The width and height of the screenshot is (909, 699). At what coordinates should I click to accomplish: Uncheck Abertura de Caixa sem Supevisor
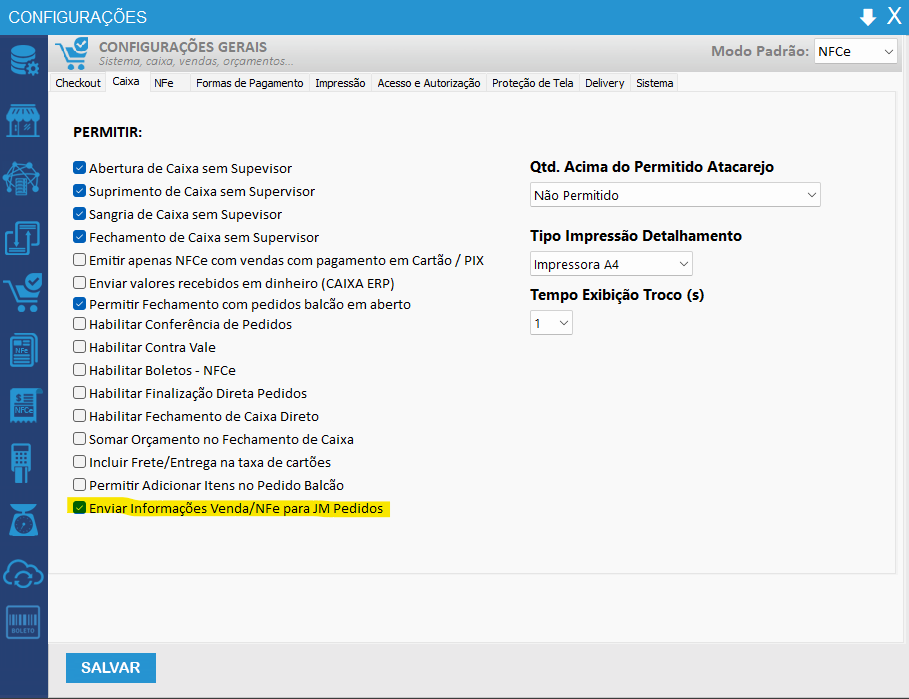pyautogui.click(x=80, y=169)
